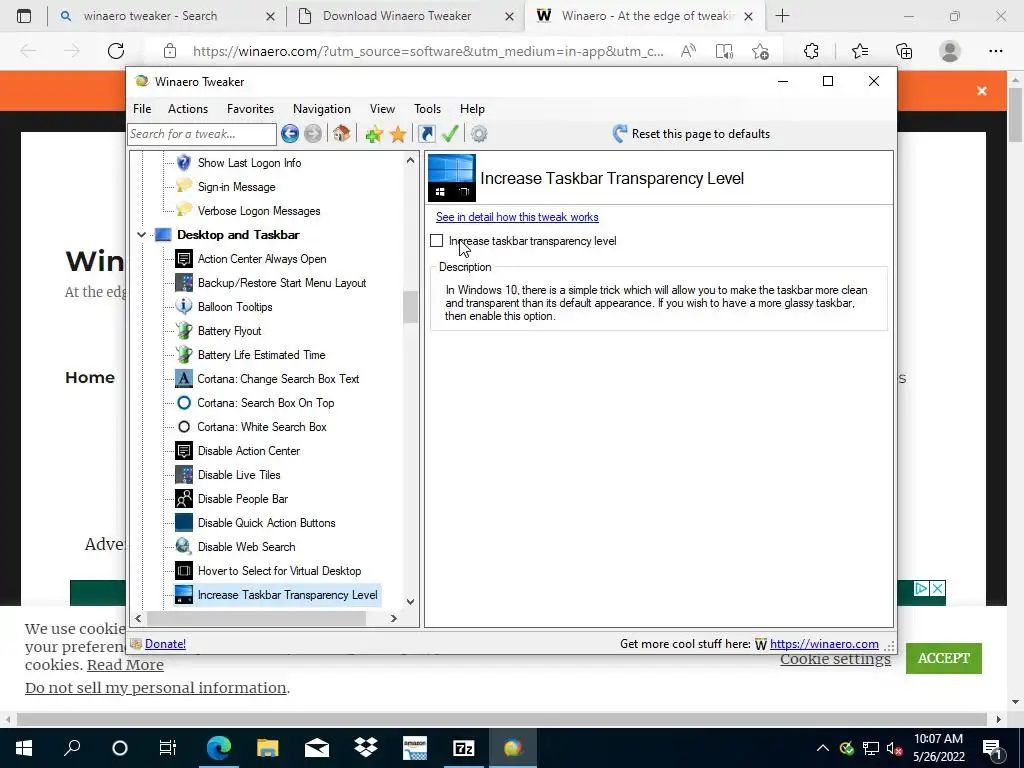This screenshot has width=1024, height=768.
Task: Click ACCEPT cookies button on webpage
Action: coord(944,658)
